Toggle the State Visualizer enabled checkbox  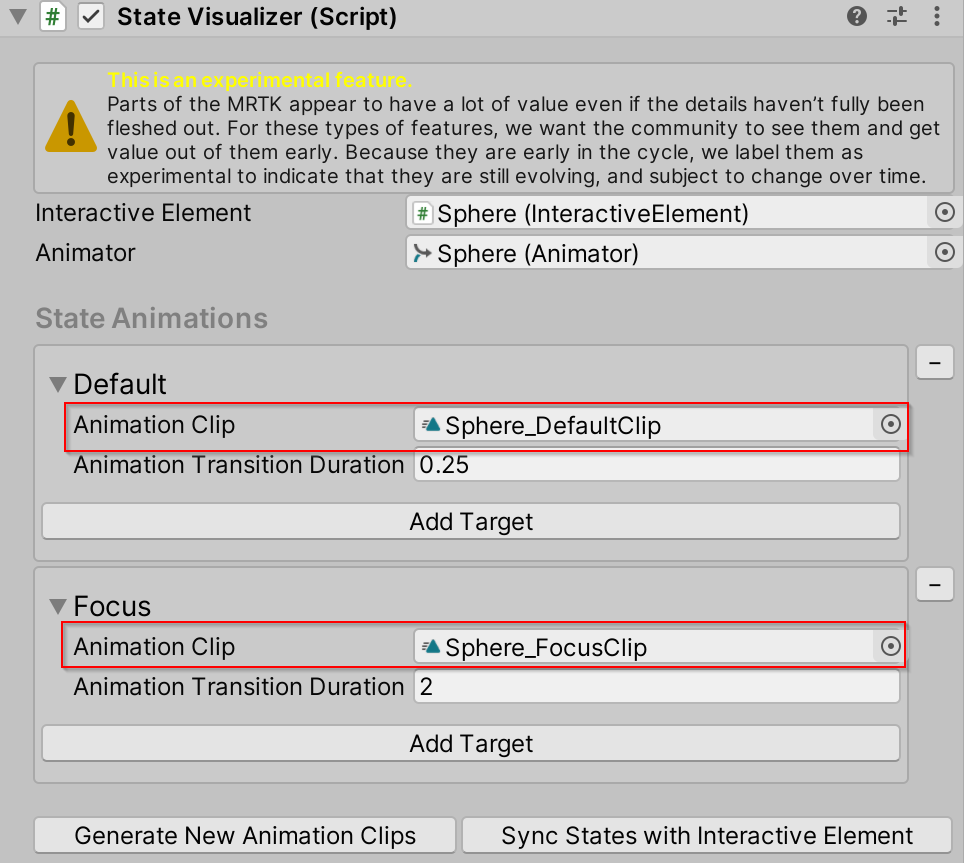90,17
